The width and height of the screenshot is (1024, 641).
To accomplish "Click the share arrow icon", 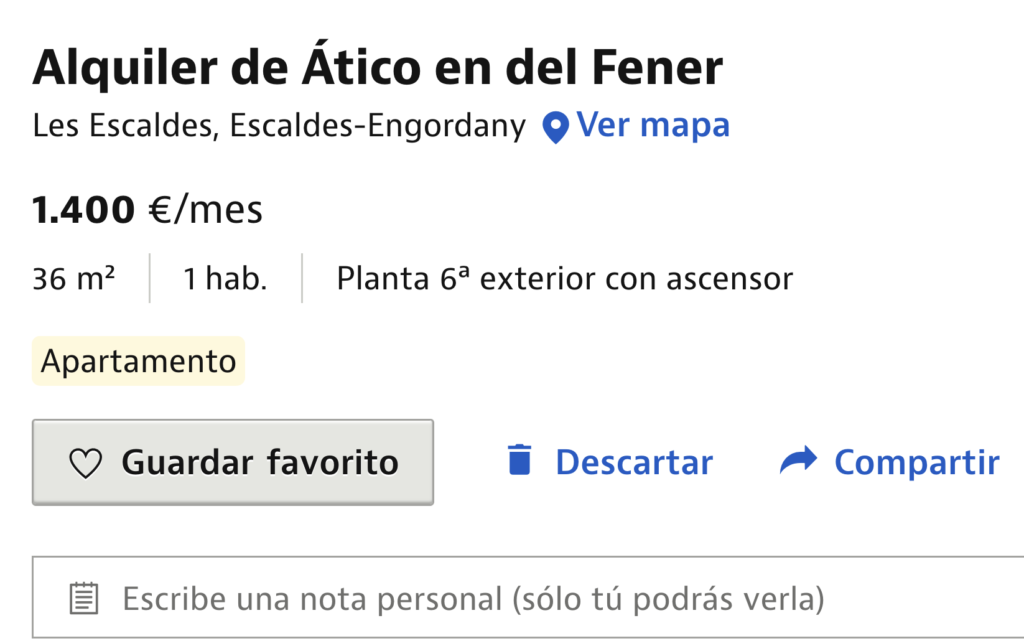I will (x=798, y=461).
